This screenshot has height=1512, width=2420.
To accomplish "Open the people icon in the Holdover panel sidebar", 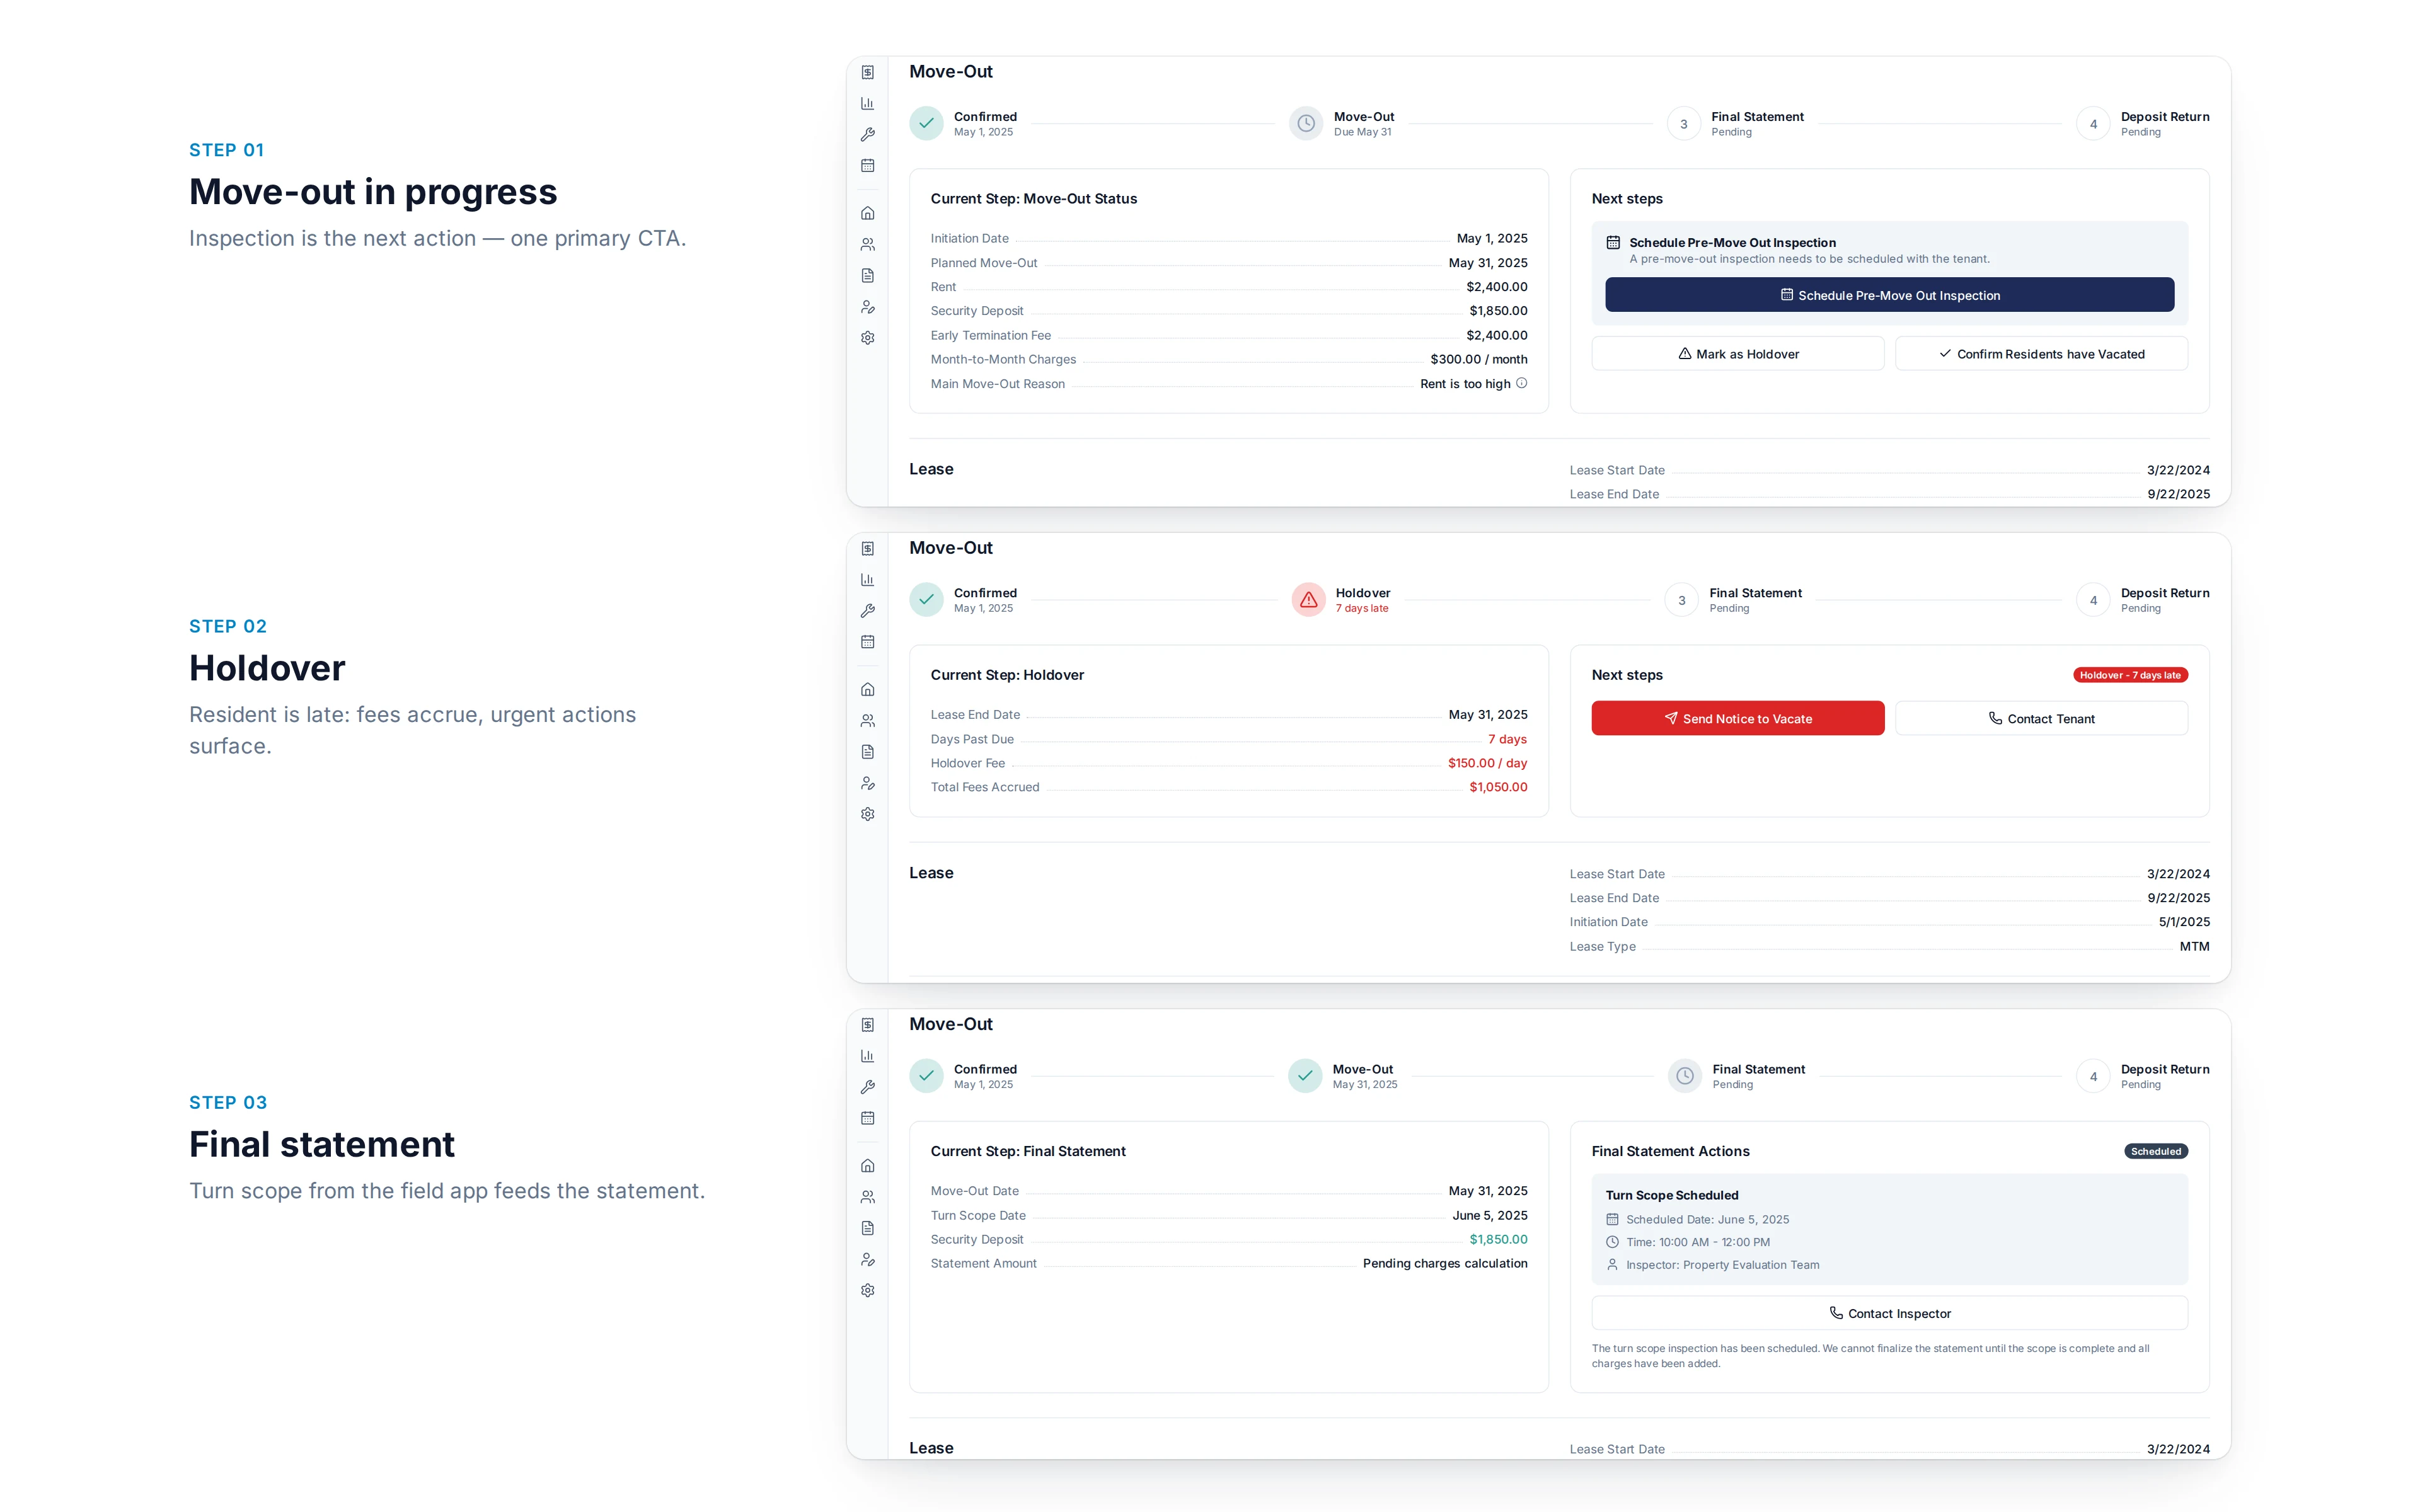I will click(x=867, y=720).
